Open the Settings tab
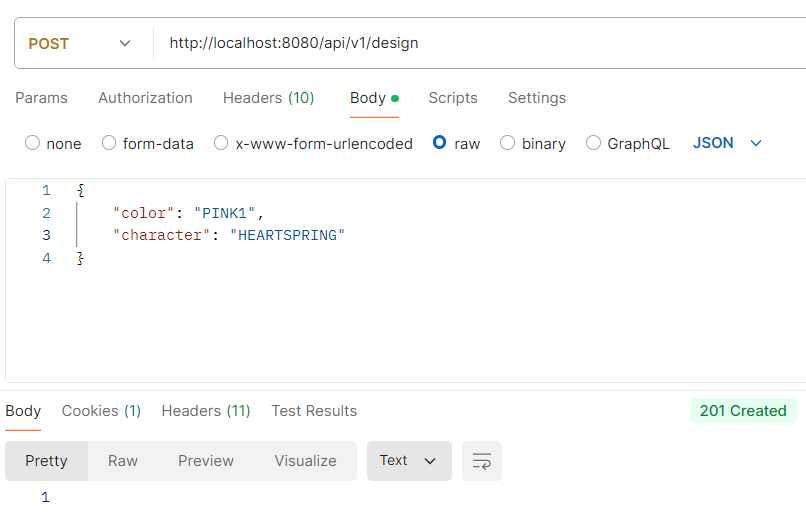 [537, 98]
